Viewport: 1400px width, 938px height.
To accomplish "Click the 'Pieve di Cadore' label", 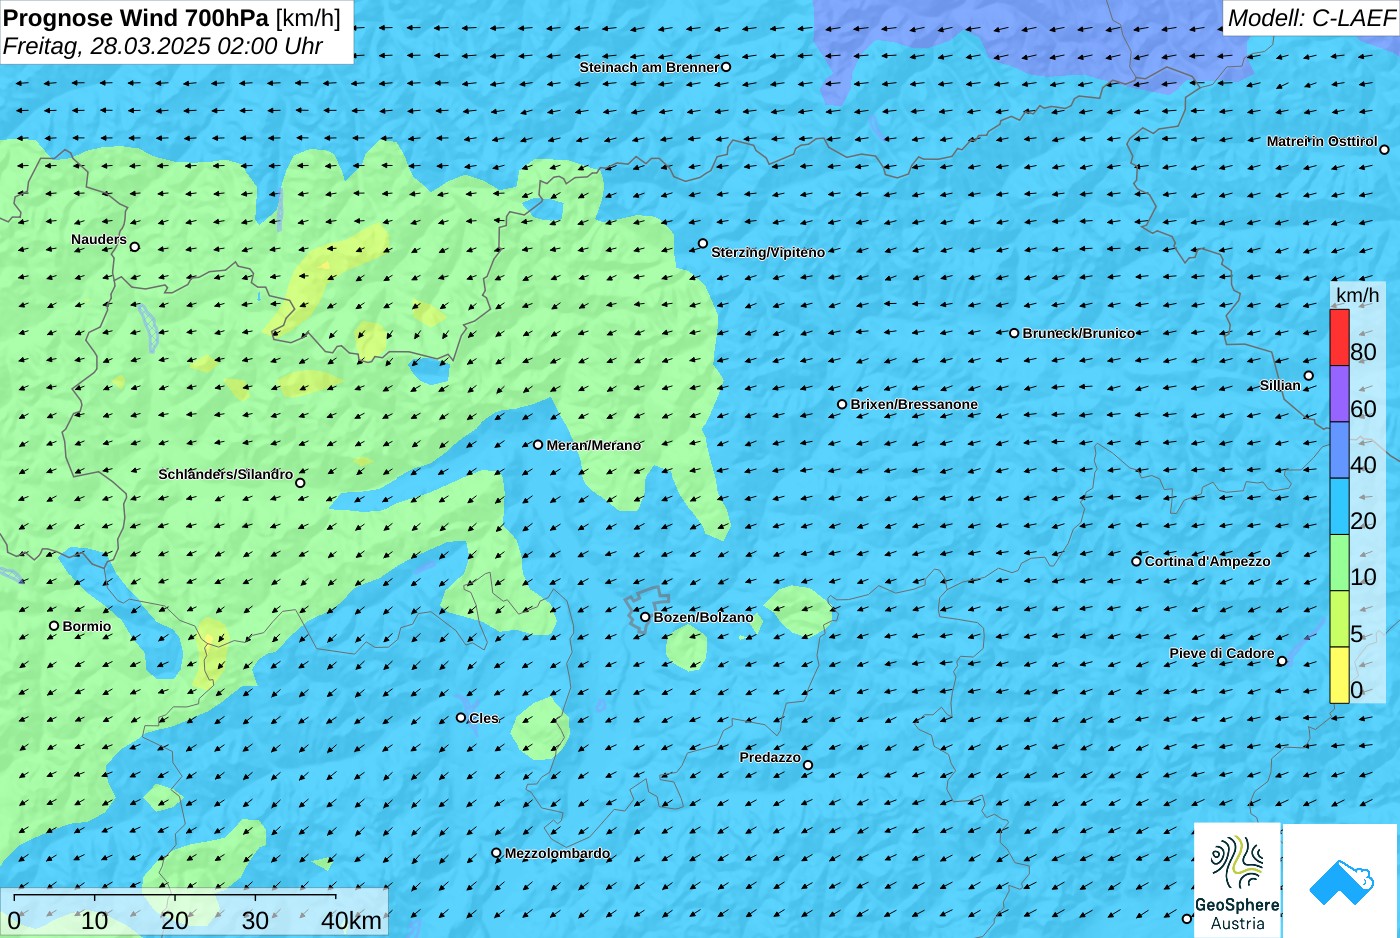I will 1222,653.
